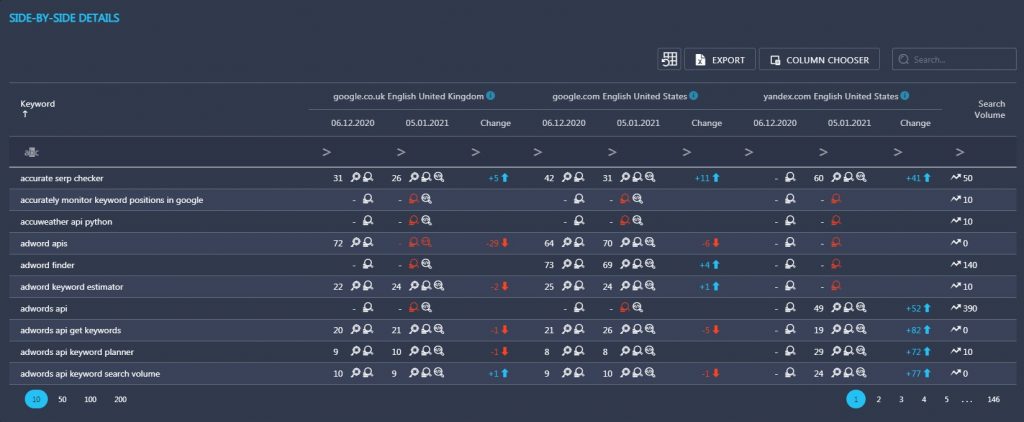This screenshot has height=422, width=1024.
Task: Click the sort arrow under the Keyword column header
Action: coord(25,114)
